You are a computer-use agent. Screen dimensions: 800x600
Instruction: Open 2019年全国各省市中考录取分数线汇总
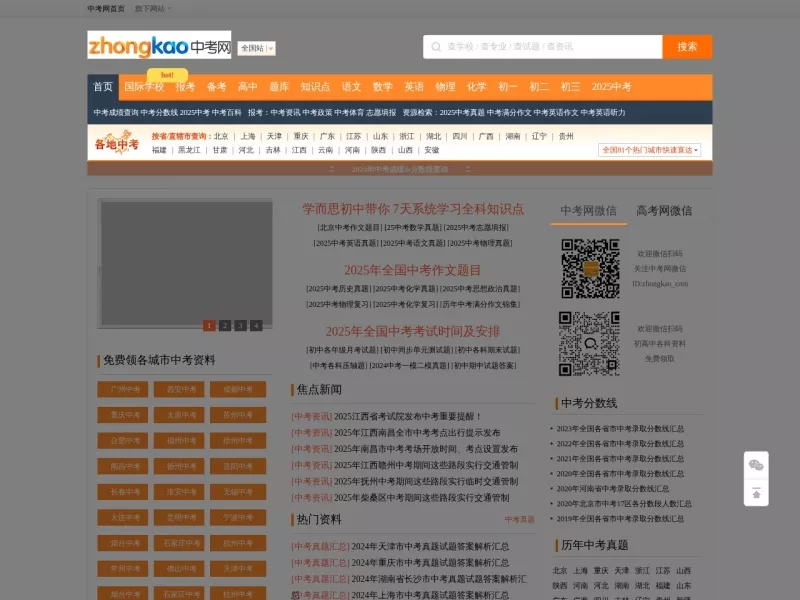[x=620, y=518]
